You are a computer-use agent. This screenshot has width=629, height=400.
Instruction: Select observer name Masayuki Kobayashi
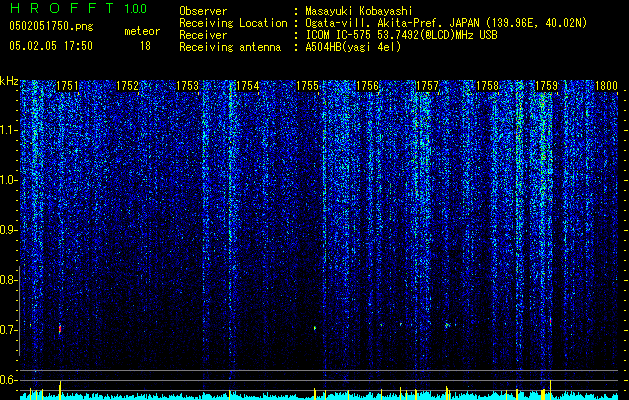point(359,11)
